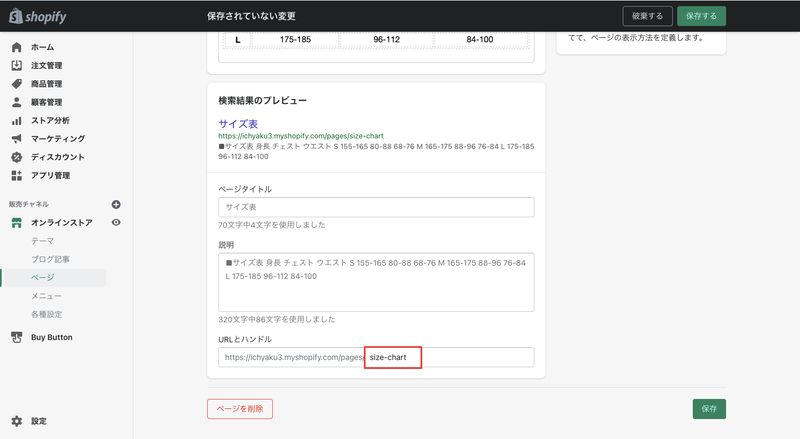Image resolution: width=800 pixels, height=439 pixels.
Task: Focus the ページタイトル input field
Action: pos(376,207)
